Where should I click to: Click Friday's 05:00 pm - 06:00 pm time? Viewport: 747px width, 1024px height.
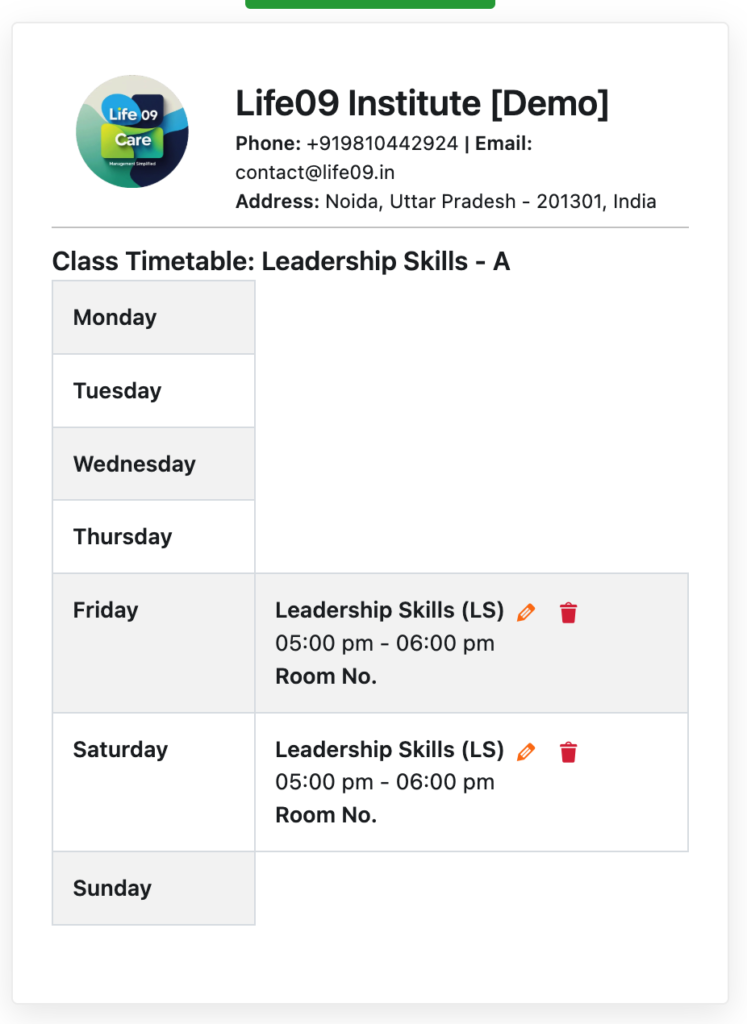coord(385,643)
